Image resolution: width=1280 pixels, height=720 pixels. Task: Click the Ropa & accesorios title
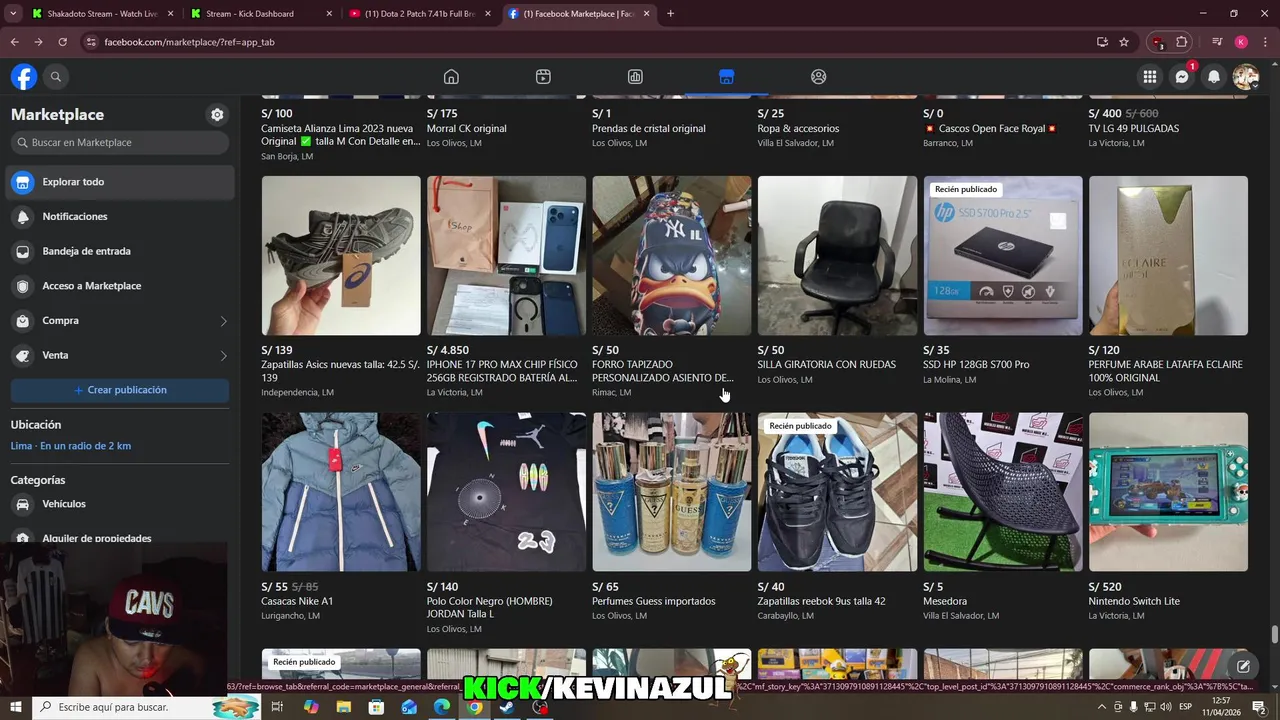799,129
